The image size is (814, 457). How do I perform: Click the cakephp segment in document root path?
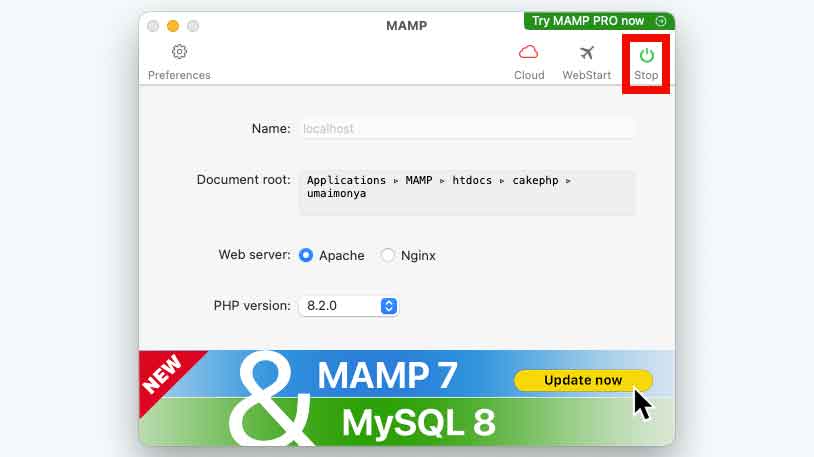[x=535, y=180]
